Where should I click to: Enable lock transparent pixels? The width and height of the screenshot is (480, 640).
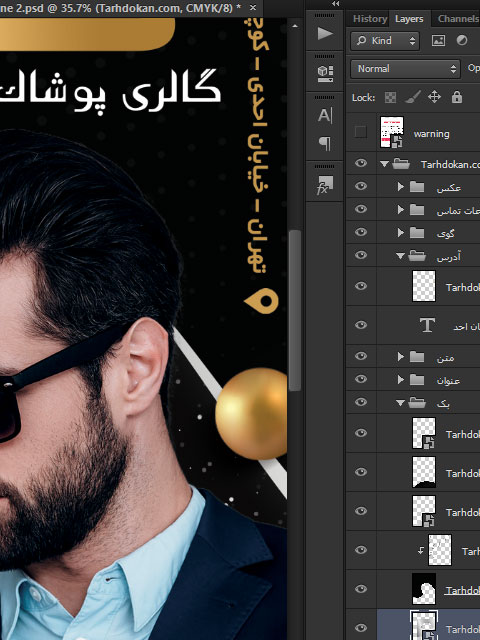point(390,98)
